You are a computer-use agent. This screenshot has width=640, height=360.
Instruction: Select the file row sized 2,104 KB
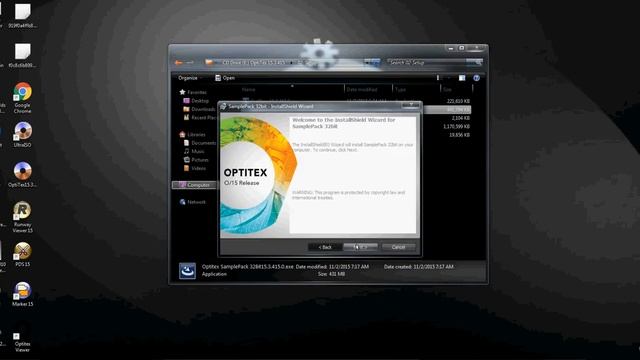point(460,118)
